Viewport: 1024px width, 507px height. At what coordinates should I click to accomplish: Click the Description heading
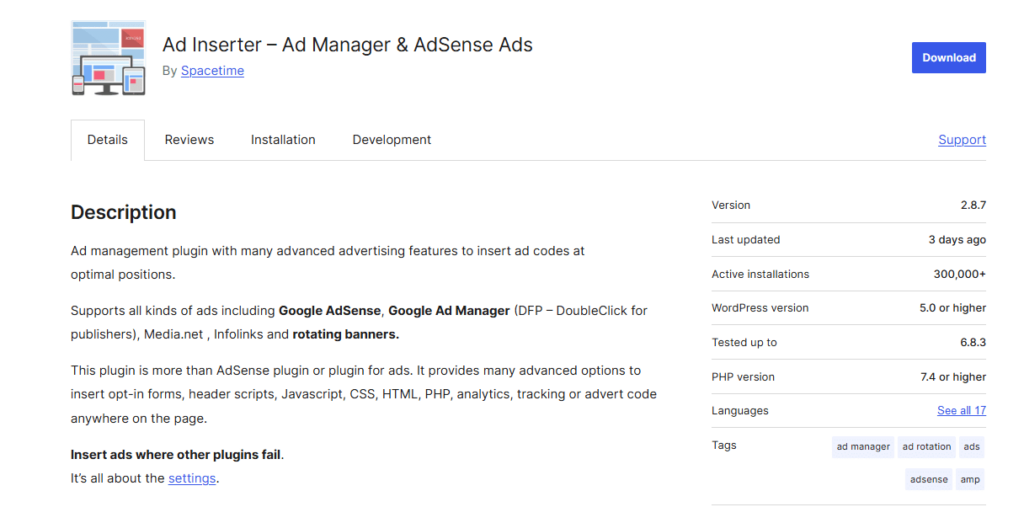tap(123, 212)
